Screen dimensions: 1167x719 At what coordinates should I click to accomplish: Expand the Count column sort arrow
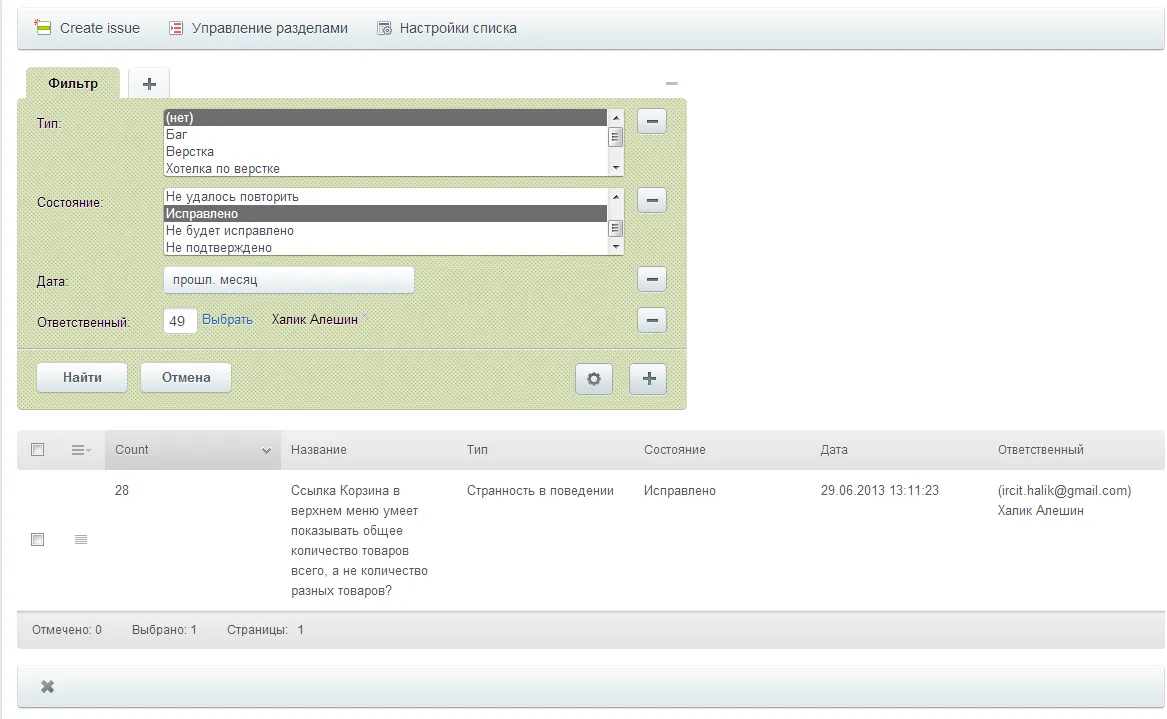click(x=266, y=450)
